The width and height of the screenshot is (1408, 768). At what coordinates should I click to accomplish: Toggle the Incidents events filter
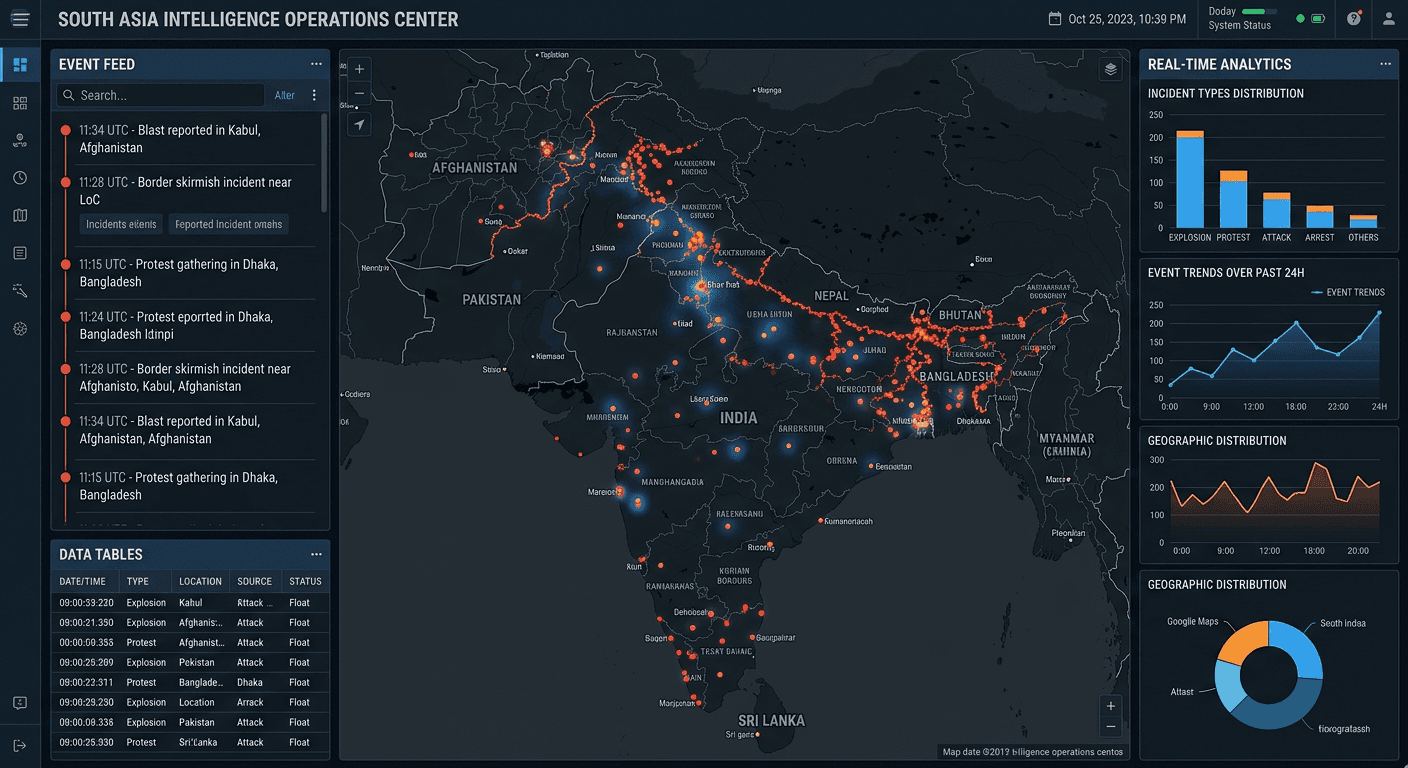[120, 224]
